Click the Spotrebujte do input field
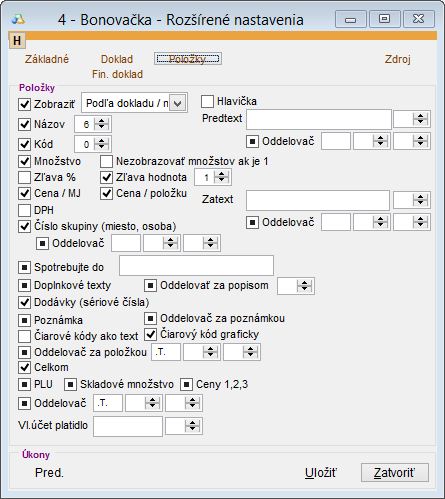The image size is (445, 499). [196, 266]
